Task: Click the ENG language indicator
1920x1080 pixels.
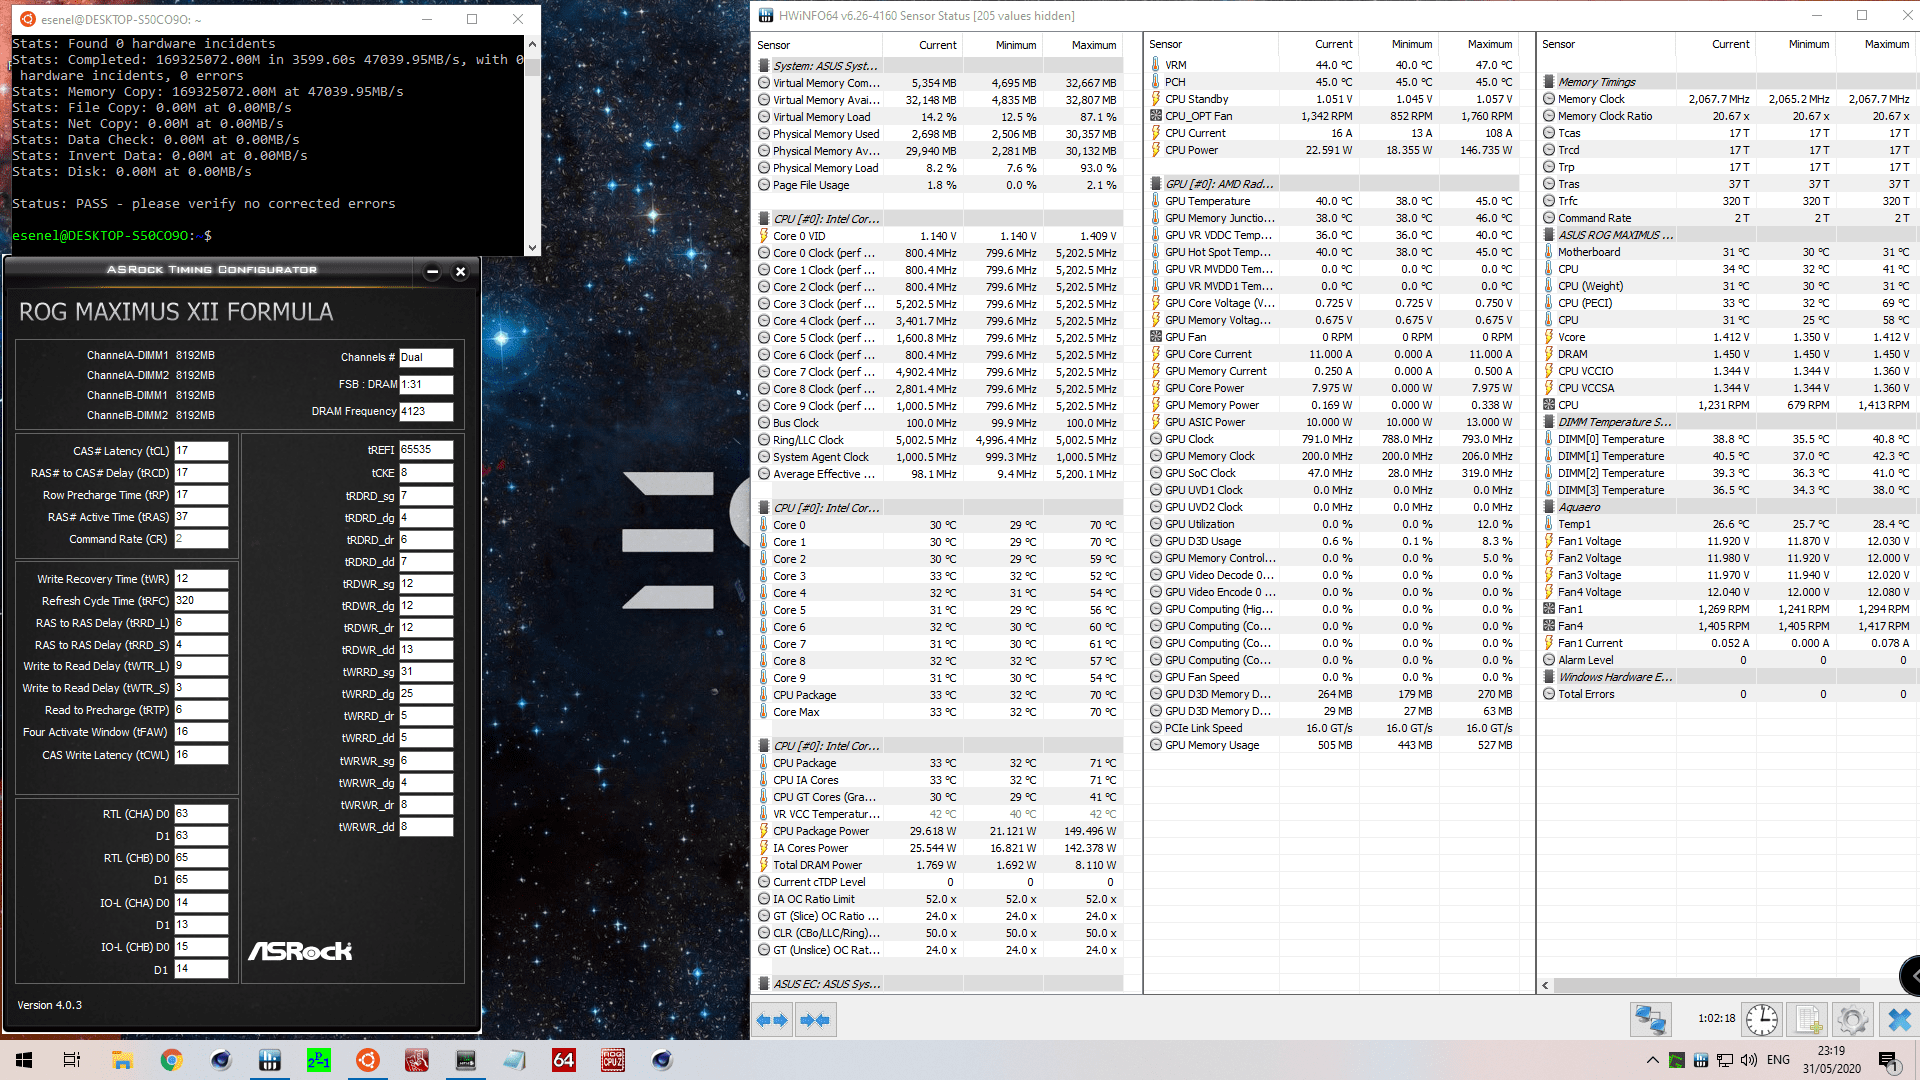Action: click(x=1778, y=1060)
